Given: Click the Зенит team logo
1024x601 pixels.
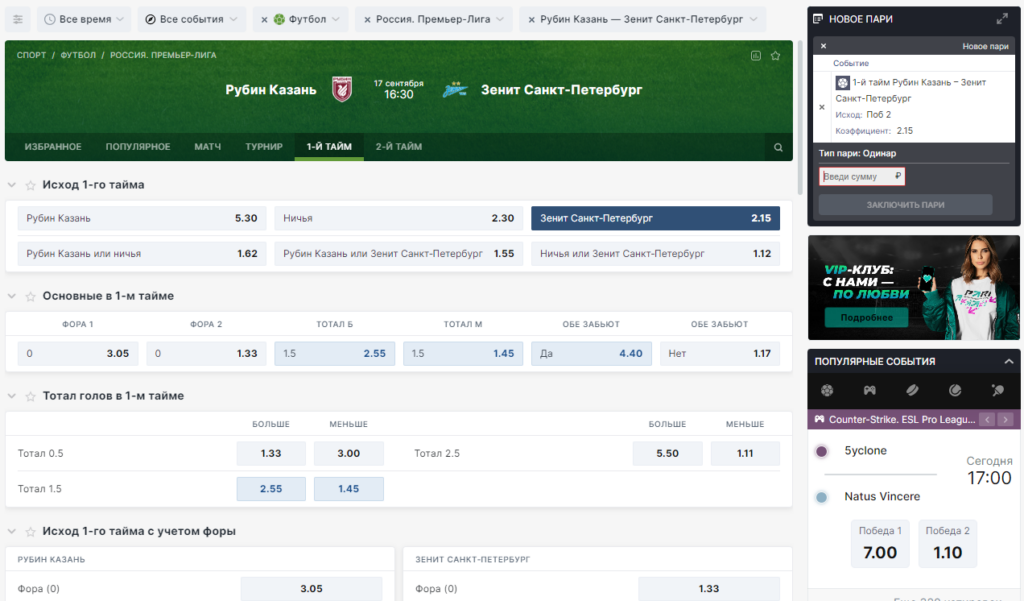Looking at the screenshot, I should (455, 89).
